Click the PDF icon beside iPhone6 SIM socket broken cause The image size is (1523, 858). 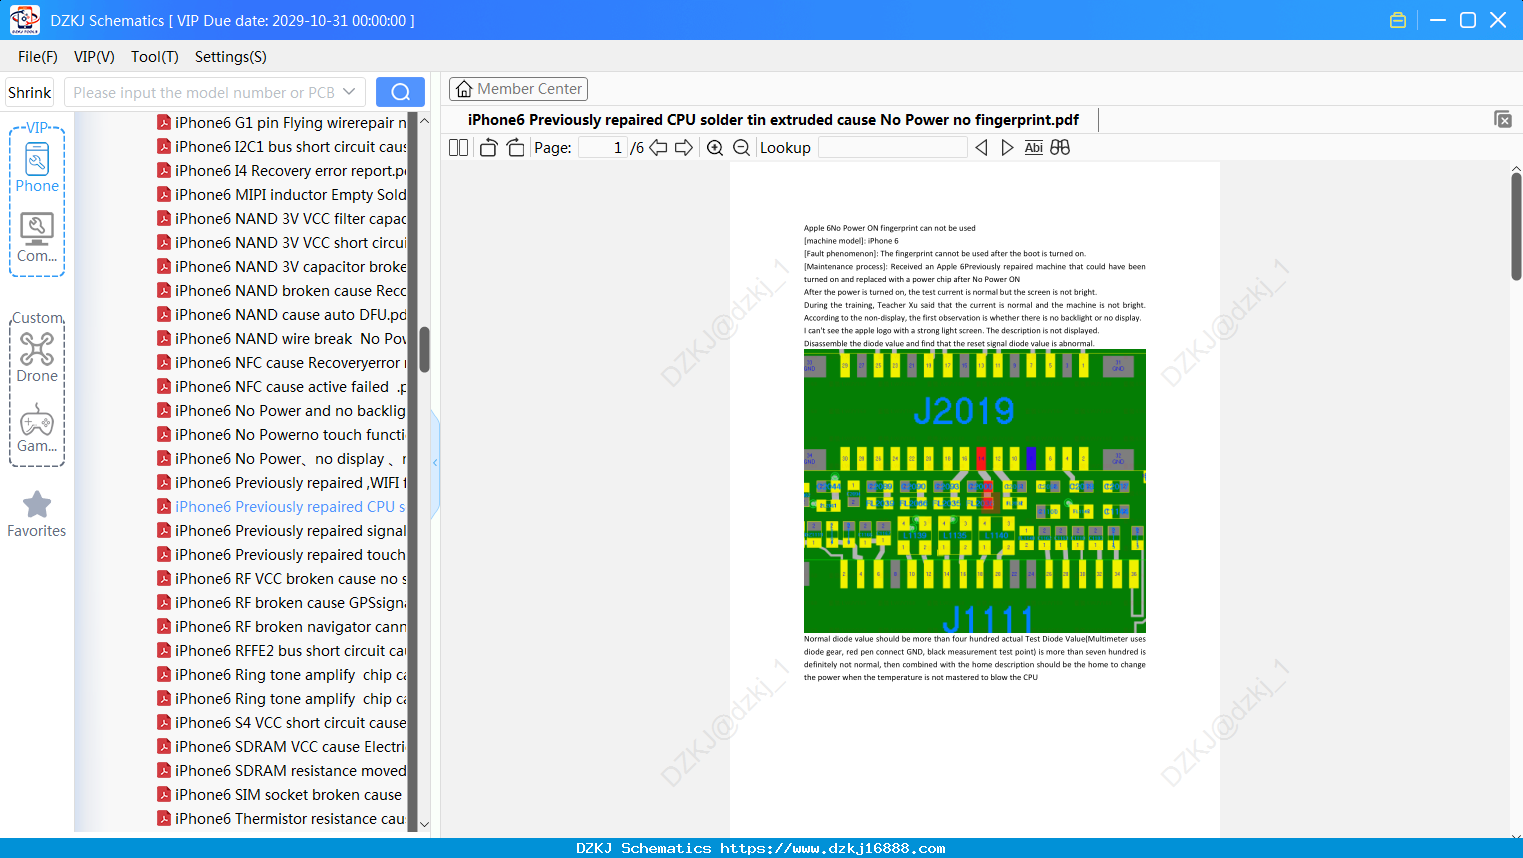[x=164, y=794]
